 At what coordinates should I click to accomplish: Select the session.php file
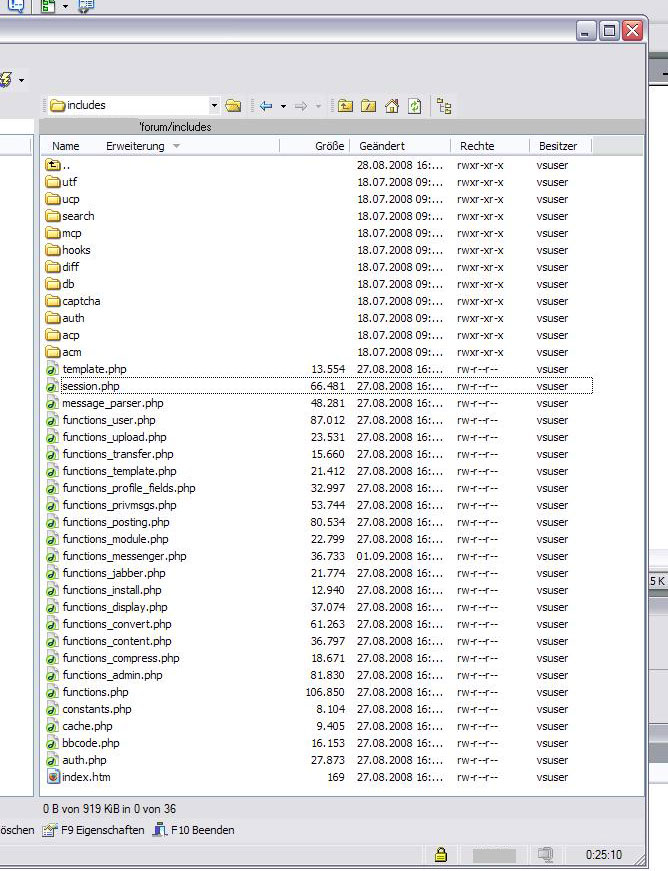coord(91,386)
